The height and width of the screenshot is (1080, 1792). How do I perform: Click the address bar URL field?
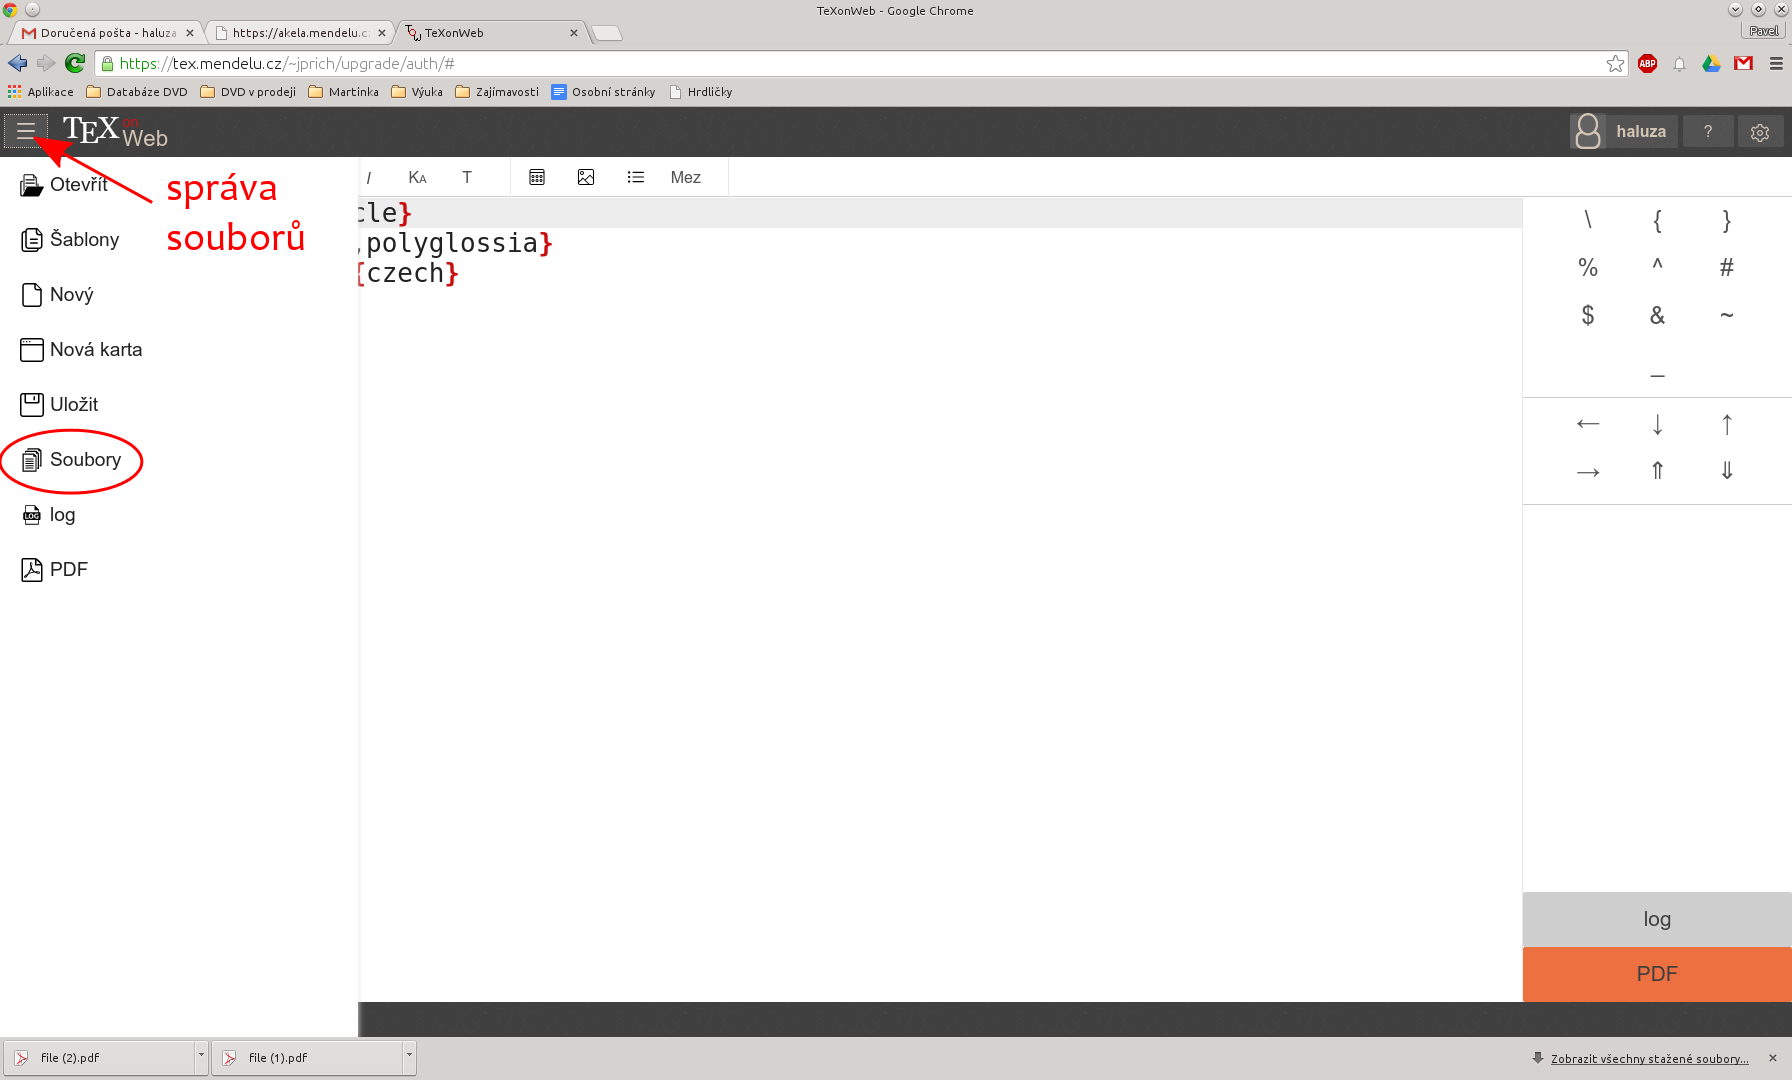[x=860, y=63]
